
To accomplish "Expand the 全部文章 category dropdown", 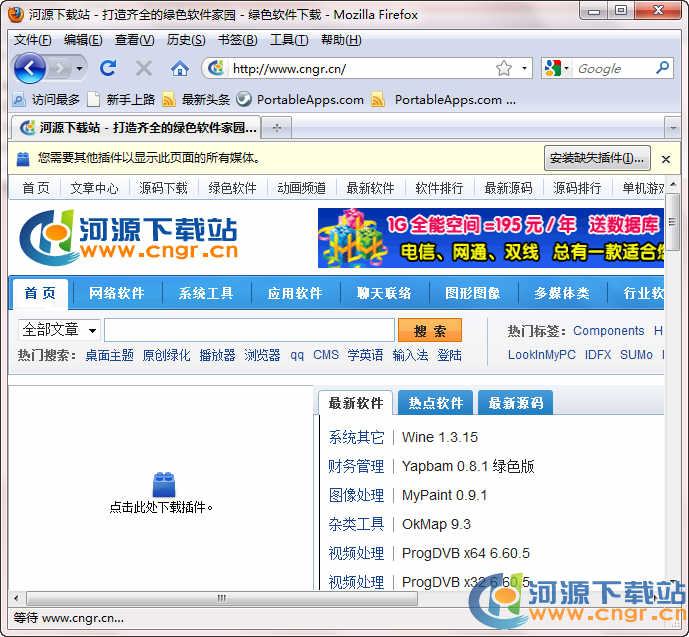I will tap(59, 330).
